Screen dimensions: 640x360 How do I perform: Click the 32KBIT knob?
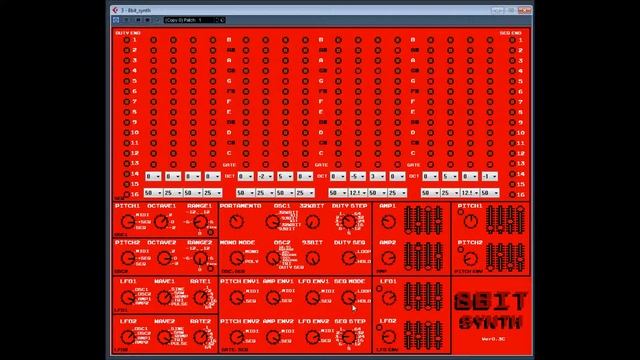click(313, 222)
